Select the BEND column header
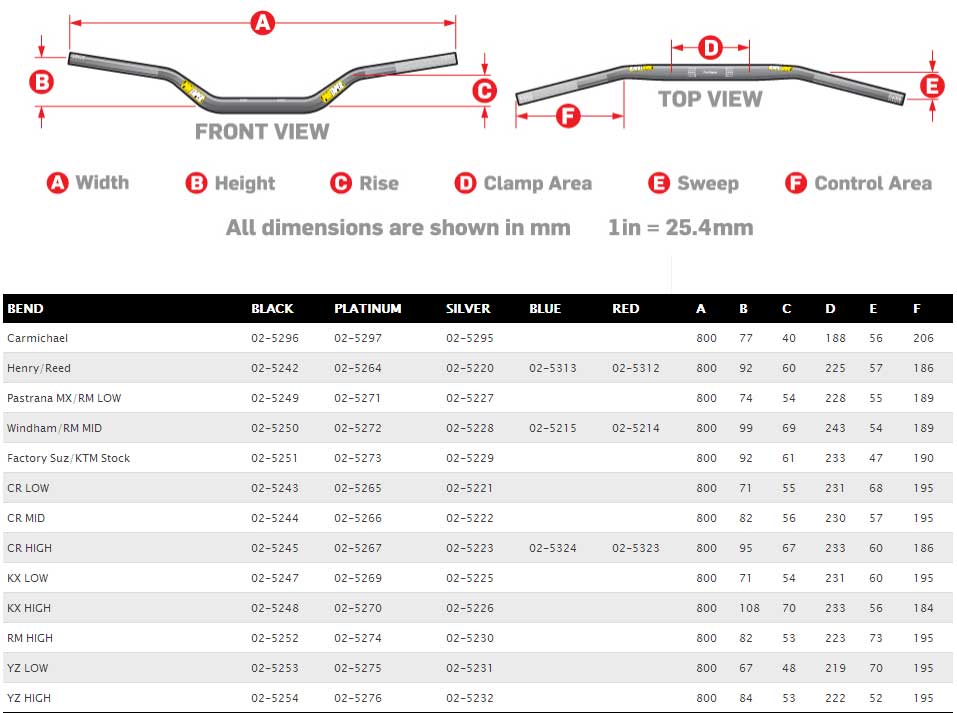 25,309
